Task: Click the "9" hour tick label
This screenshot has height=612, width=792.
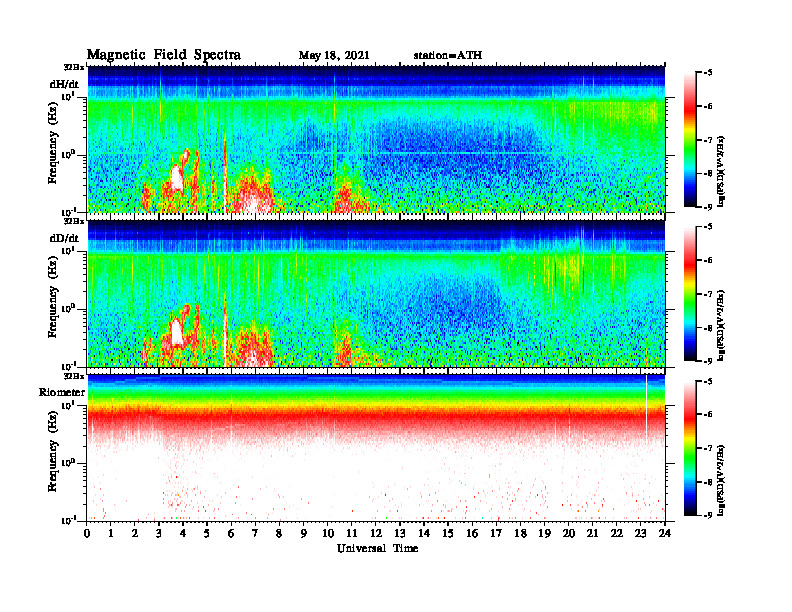Action: pyautogui.click(x=304, y=533)
